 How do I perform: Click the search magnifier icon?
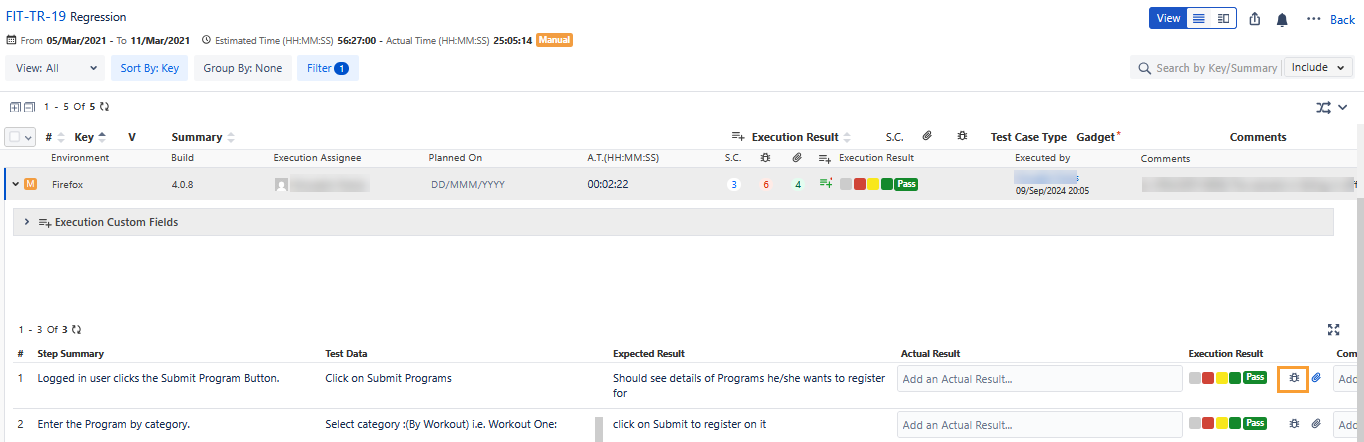pos(1145,68)
